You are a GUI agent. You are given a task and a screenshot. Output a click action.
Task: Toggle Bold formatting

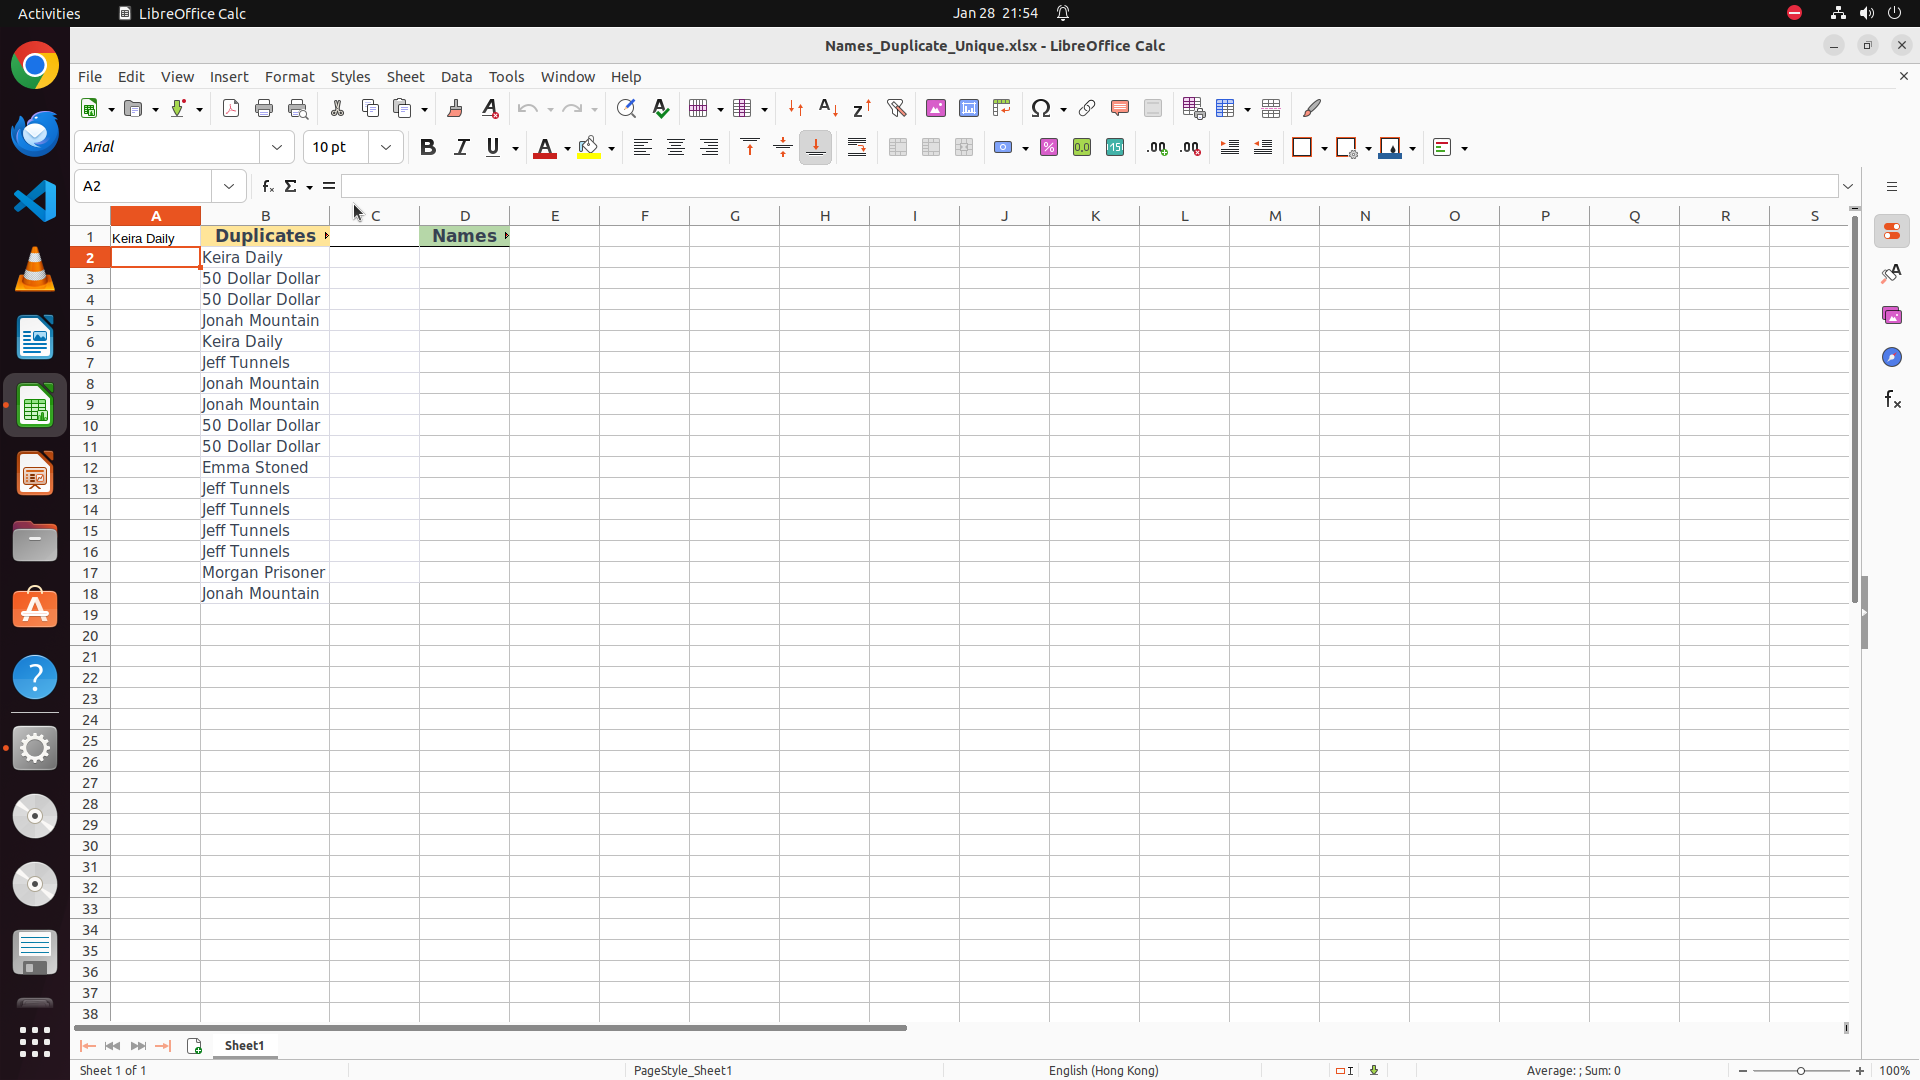point(428,148)
